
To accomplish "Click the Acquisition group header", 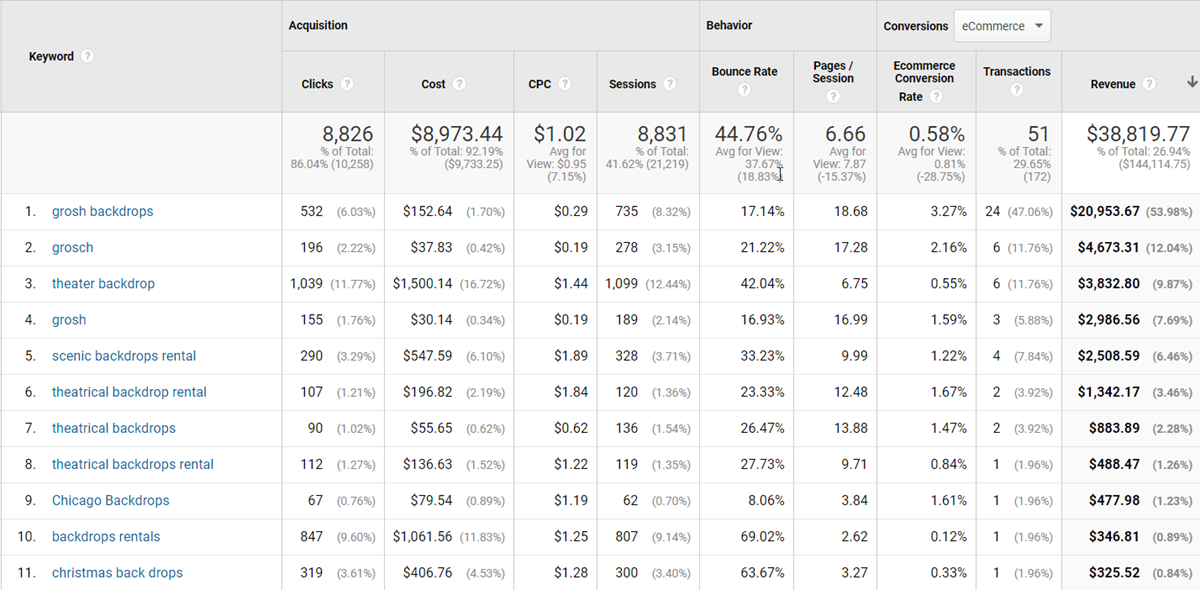I will (318, 25).
